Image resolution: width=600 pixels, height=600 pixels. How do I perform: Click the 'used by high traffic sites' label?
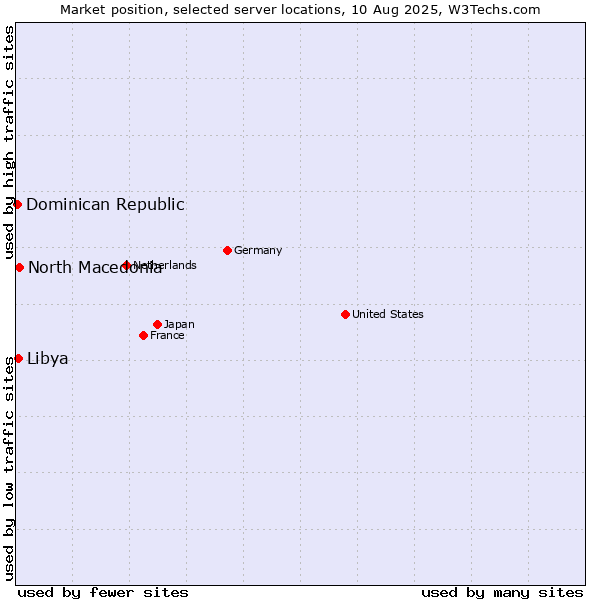(8, 142)
